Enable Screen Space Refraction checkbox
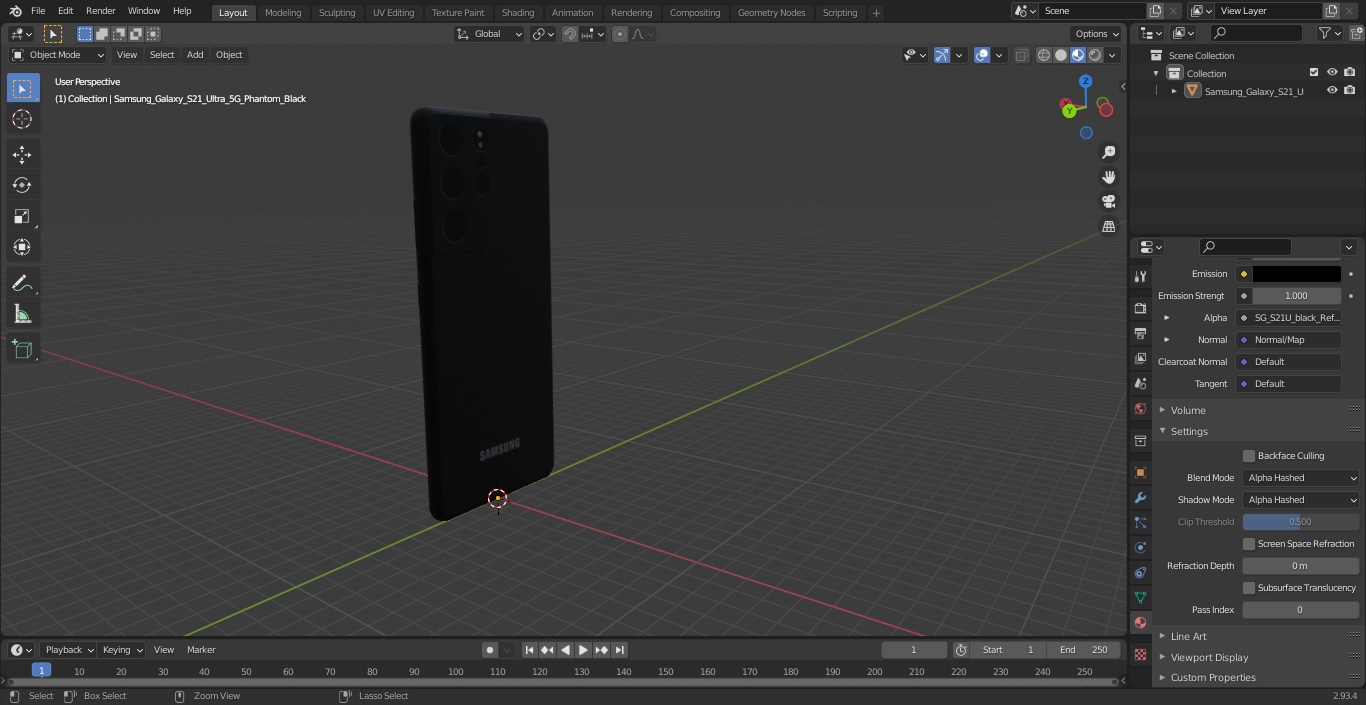This screenshot has height=705, width=1366. click(x=1249, y=544)
